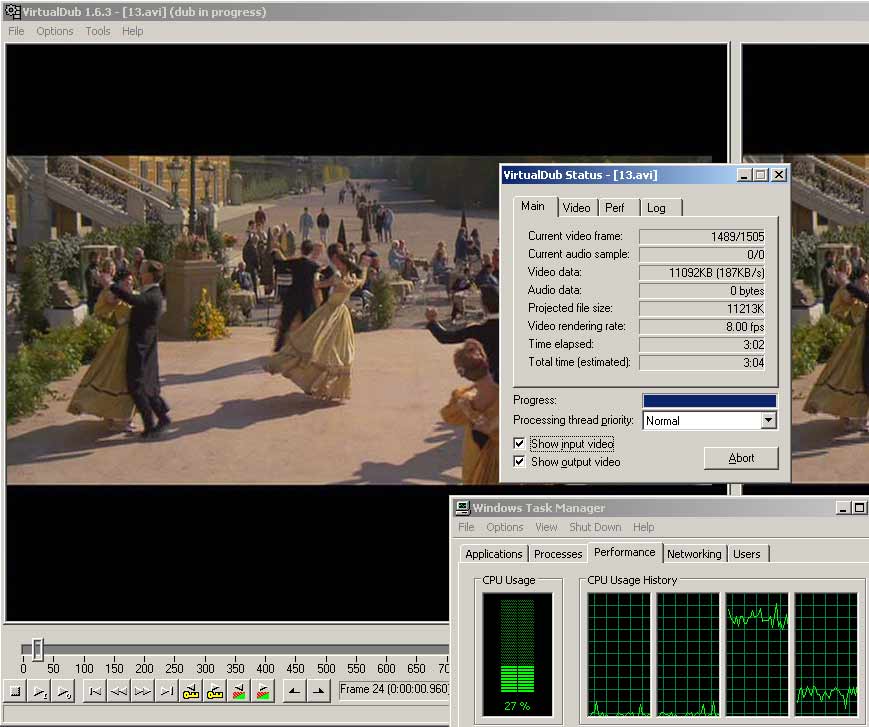Image resolution: width=869 pixels, height=727 pixels.
Task: Click the Stop button in VirtualDub toolbar
Action: click(x=16, y=691)
